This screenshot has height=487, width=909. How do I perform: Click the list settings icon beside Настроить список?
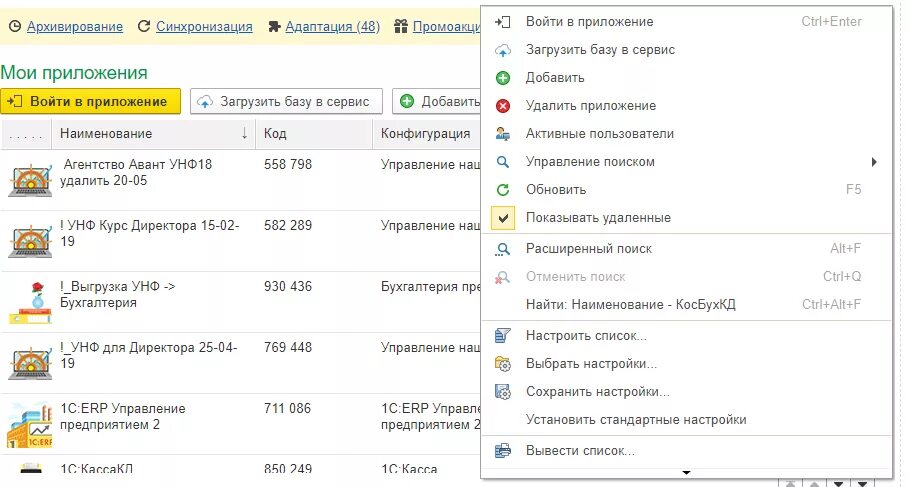[503, 336]
